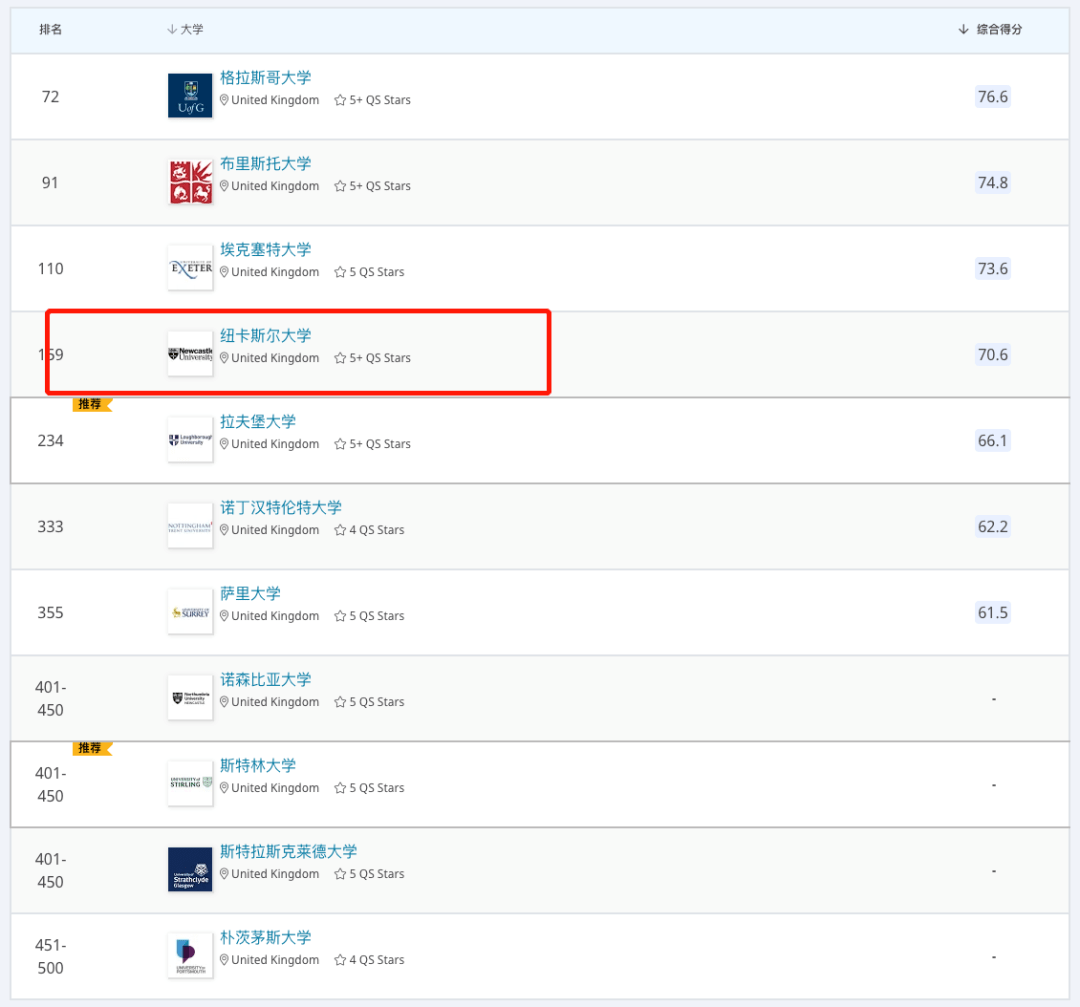Click the 推荐 badge on 斯特林大学 row
The height and width of the screenshot is (1007, 1080).
(x=92, y=748)
